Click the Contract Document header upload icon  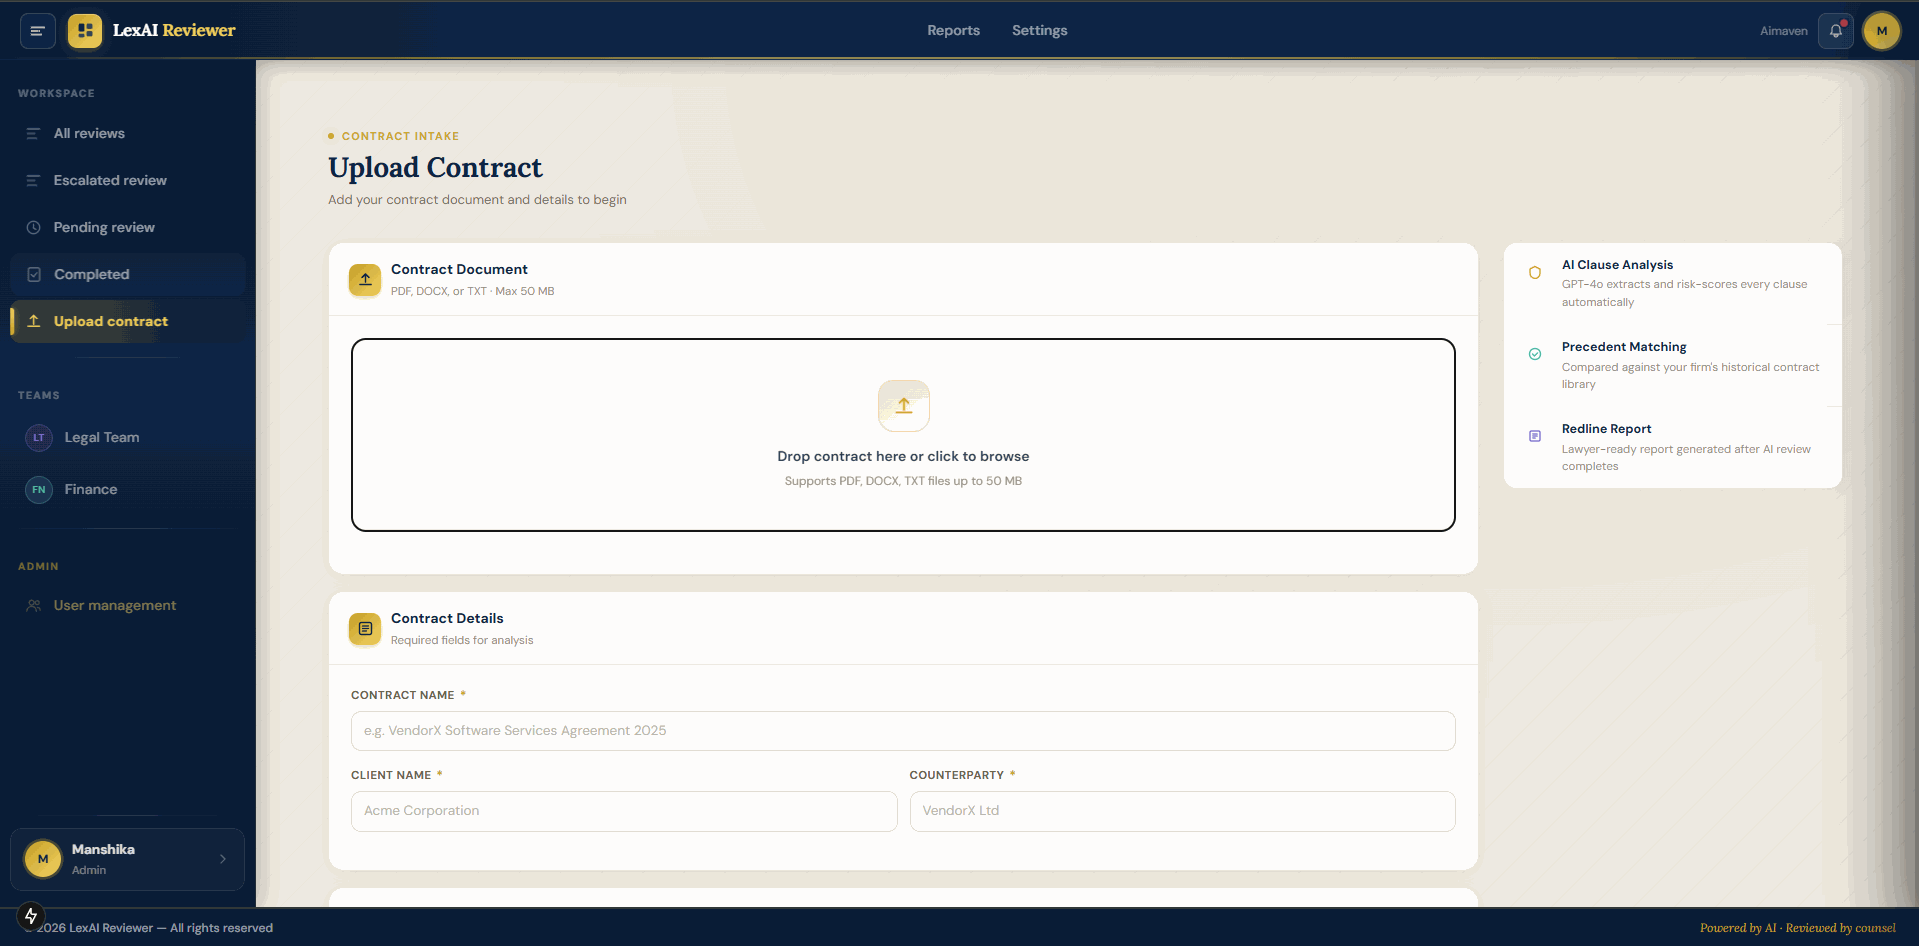(x=365, y=280)
